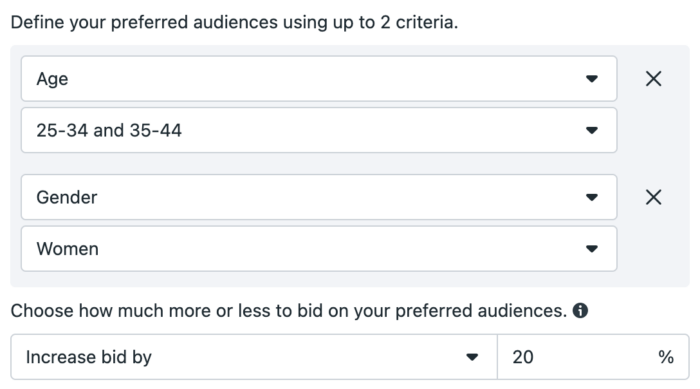
Task: Click the 'Choose how much more or less' text
Action: (x=289, y=310)
